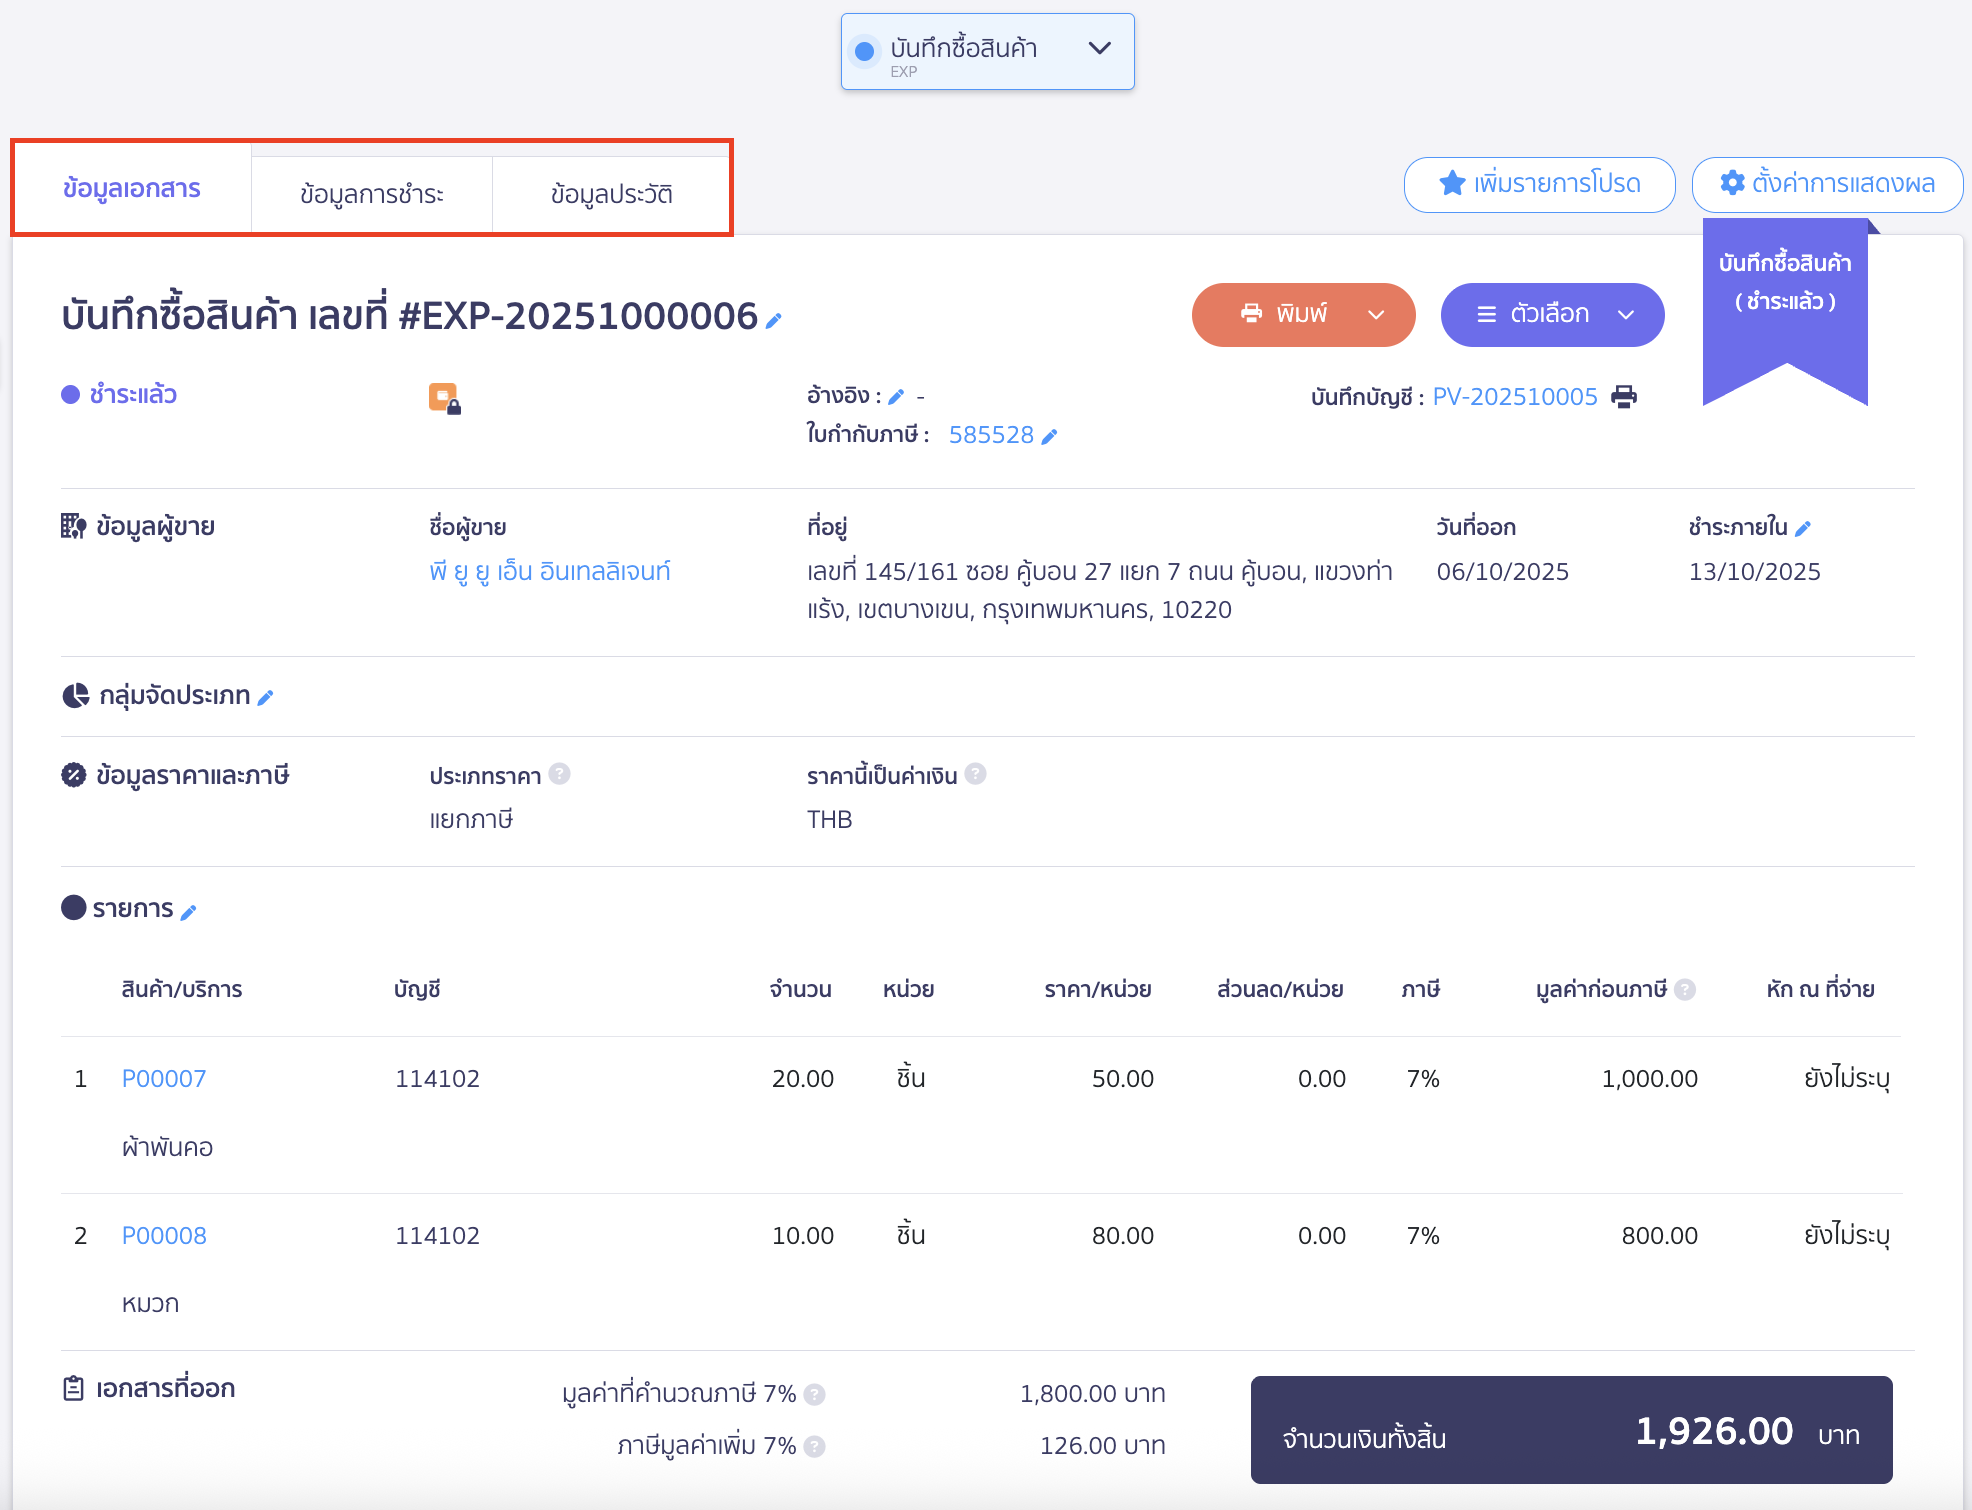Switch to ข้อมูลการชำระ tab
1972x1510 pixels.
click(x=371, y=194)
